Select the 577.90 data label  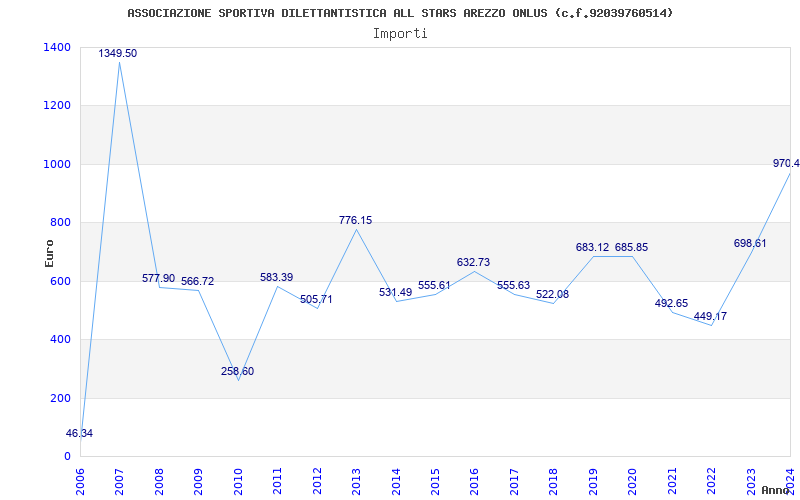click(x=158, y=279)
